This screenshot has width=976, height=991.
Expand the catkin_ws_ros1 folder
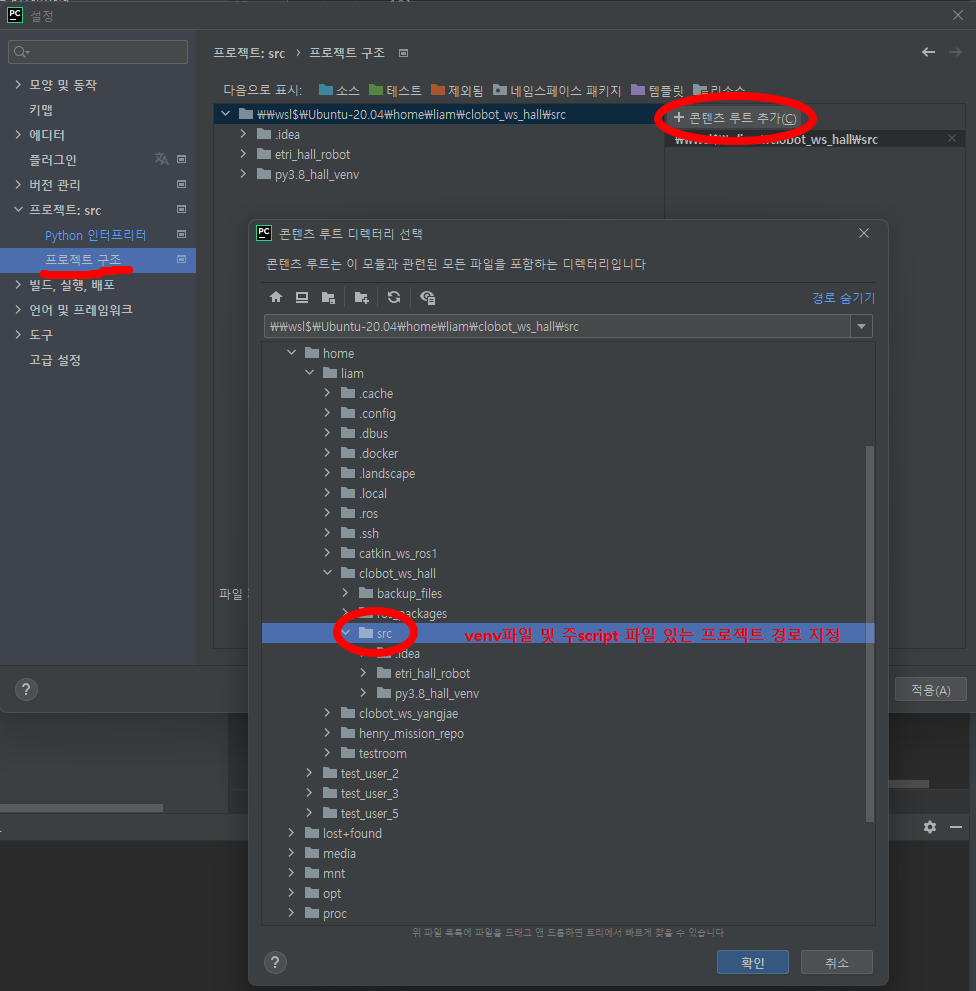pyautogui.click(x=327, y=553)
